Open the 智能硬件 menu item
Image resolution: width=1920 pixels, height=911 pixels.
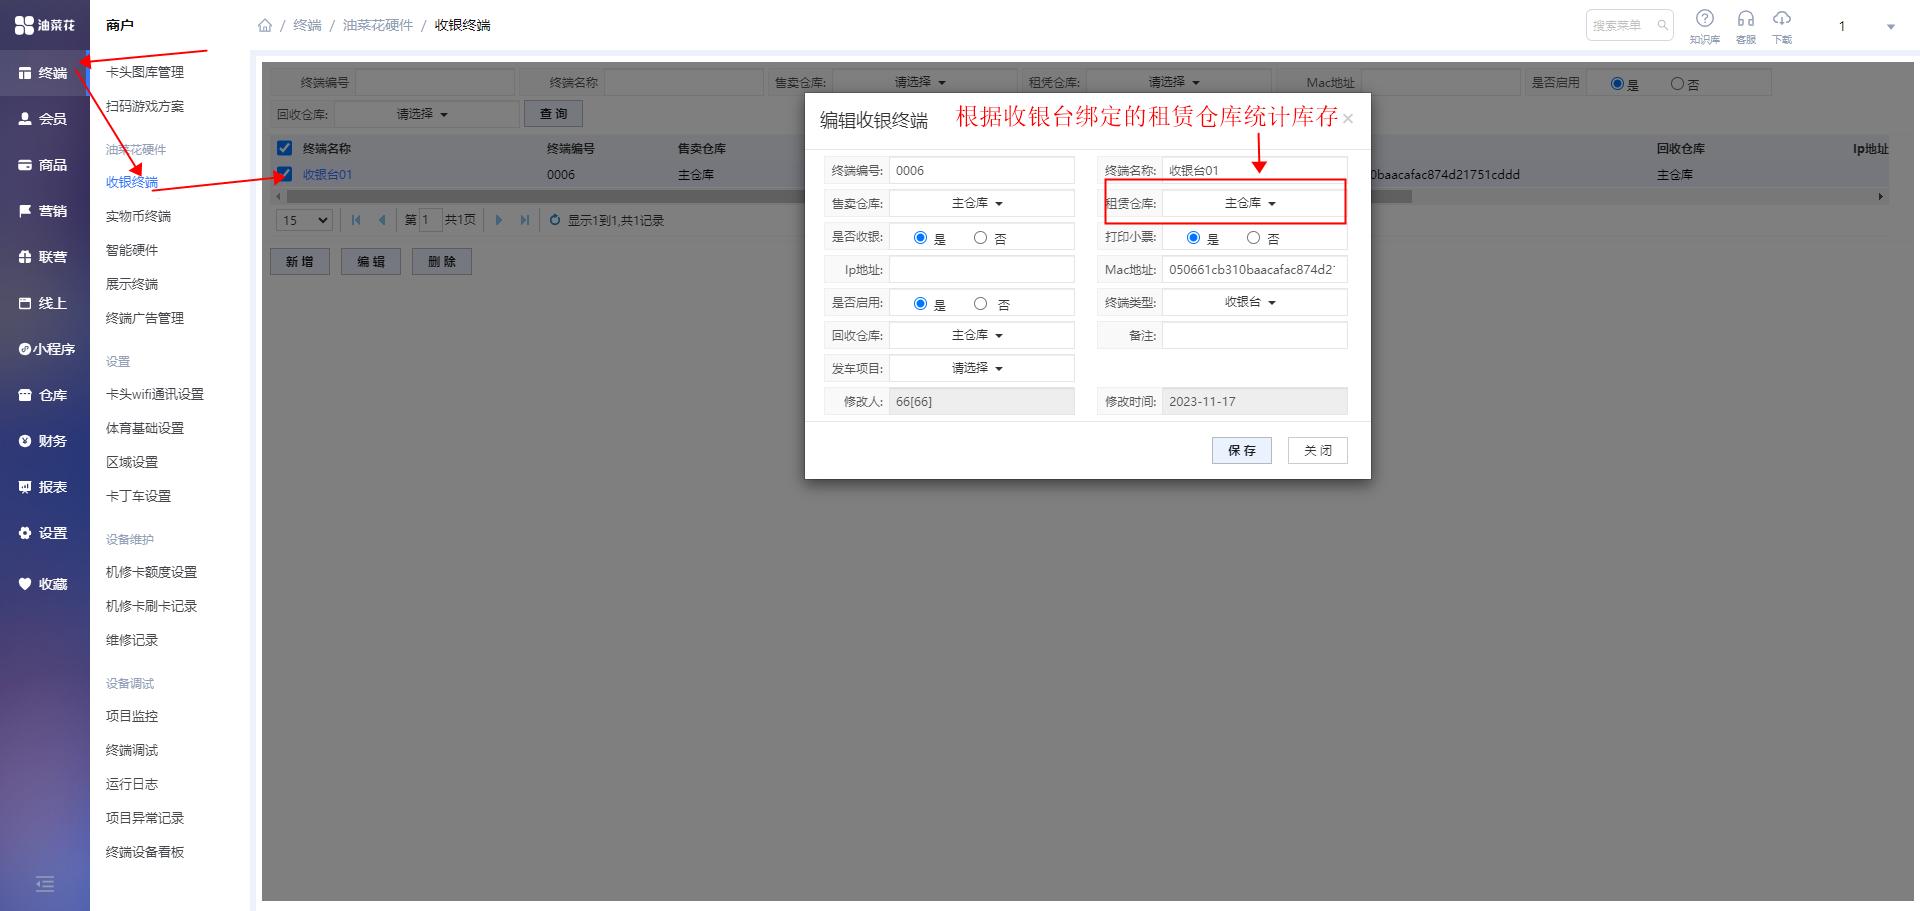pos(132,250)
